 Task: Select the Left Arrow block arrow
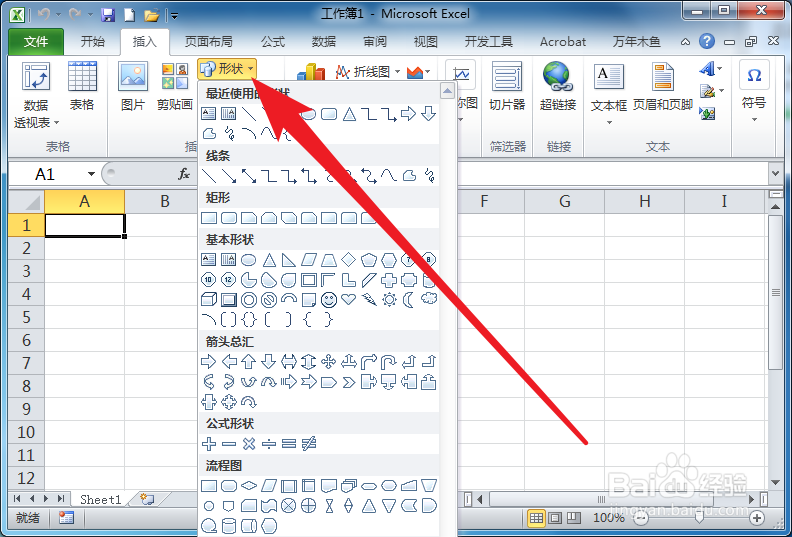coord(229,361)
